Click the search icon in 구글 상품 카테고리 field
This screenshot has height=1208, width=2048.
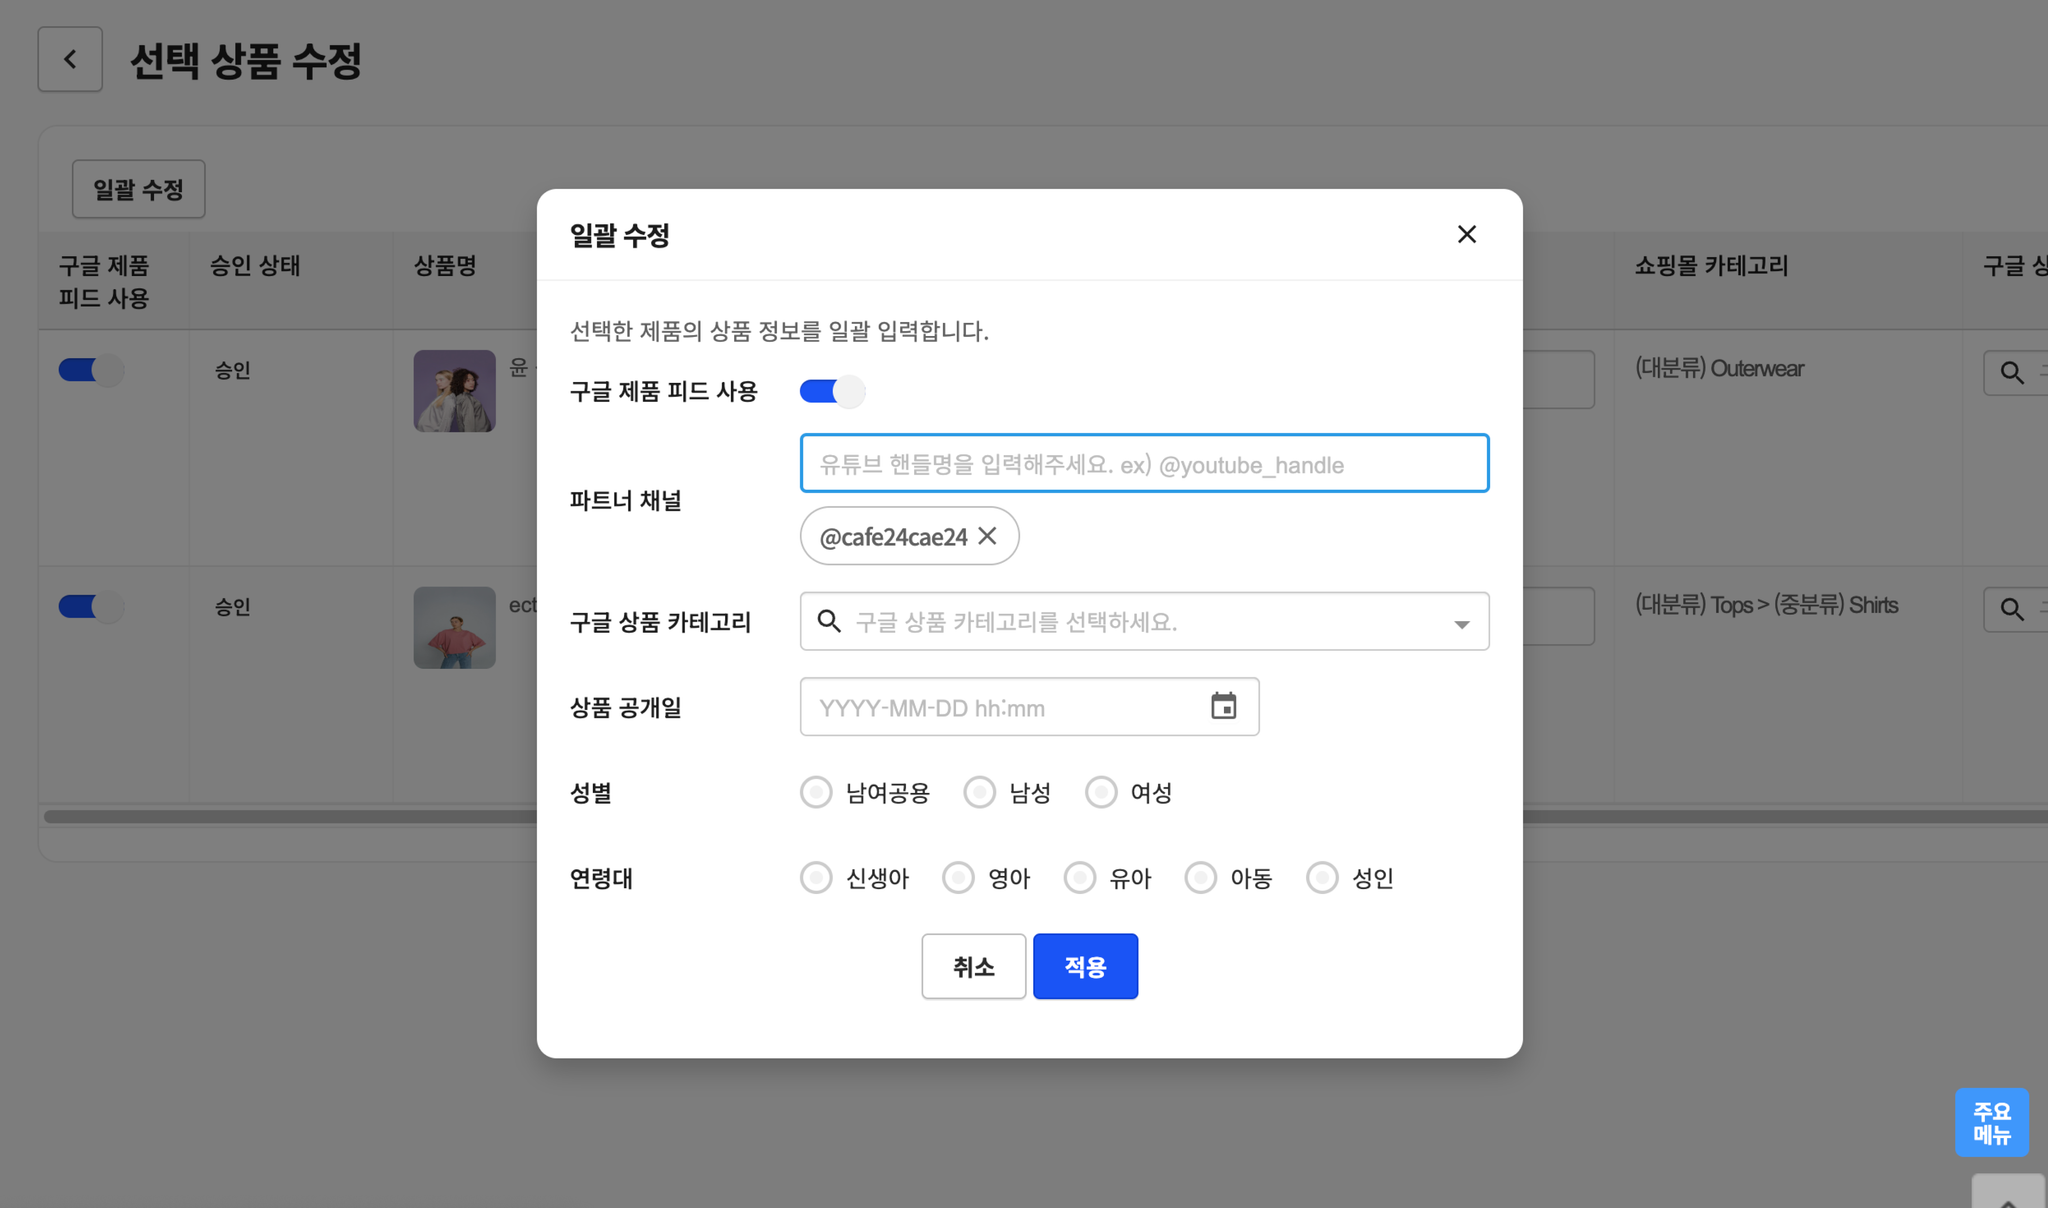pyautogui.click(x=829, y=621)
